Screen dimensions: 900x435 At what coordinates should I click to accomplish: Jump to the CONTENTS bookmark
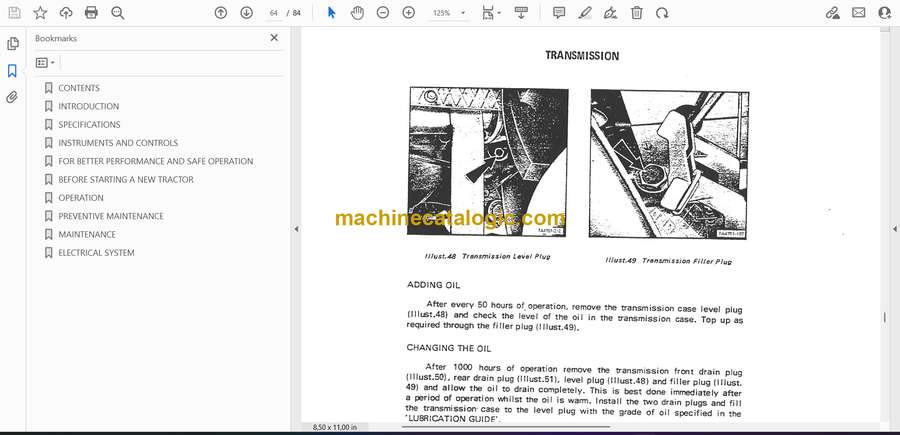[79, 88]
